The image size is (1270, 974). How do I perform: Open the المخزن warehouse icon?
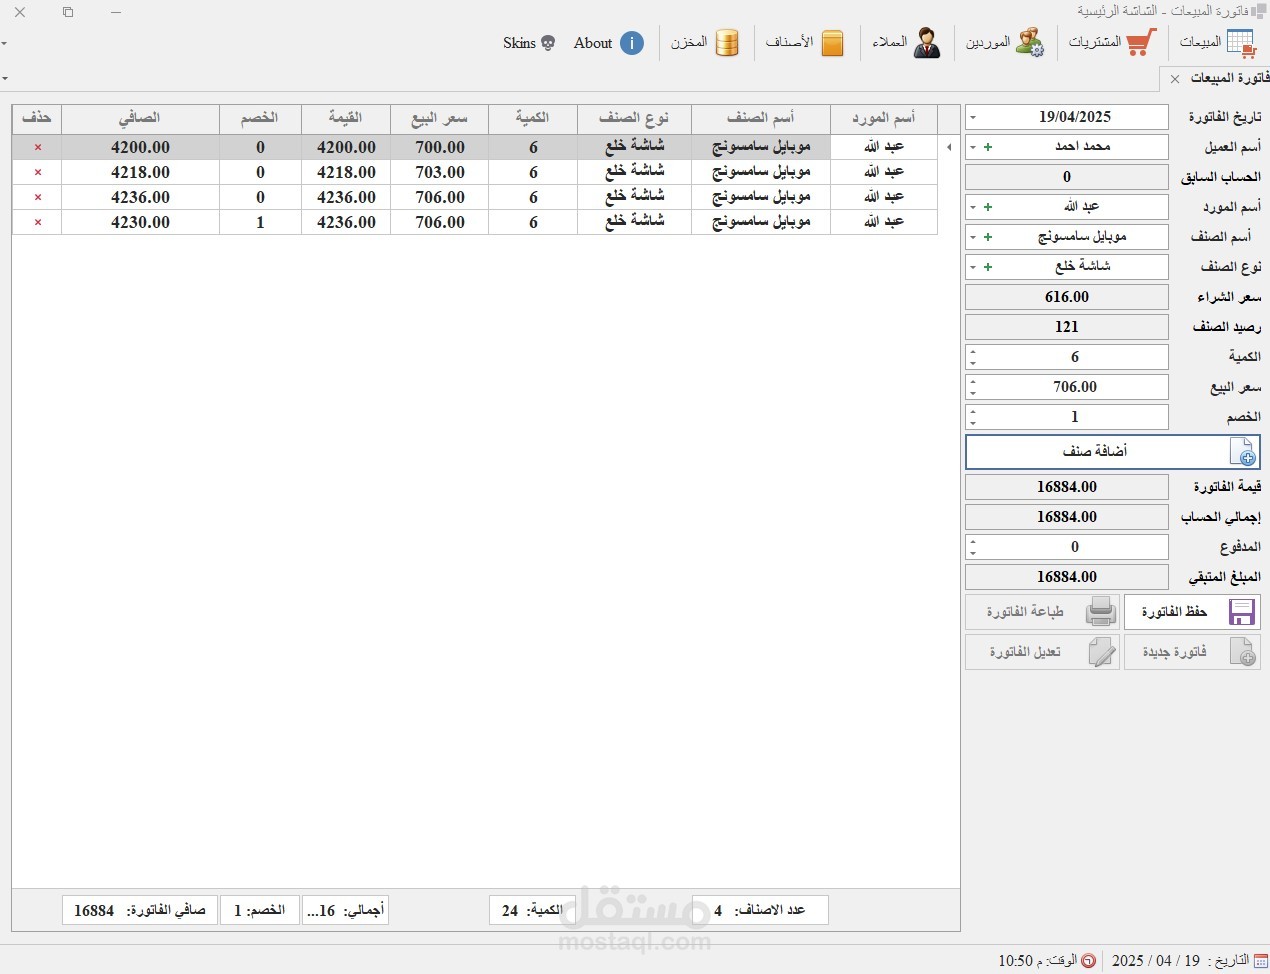click(x=727, y=43)
